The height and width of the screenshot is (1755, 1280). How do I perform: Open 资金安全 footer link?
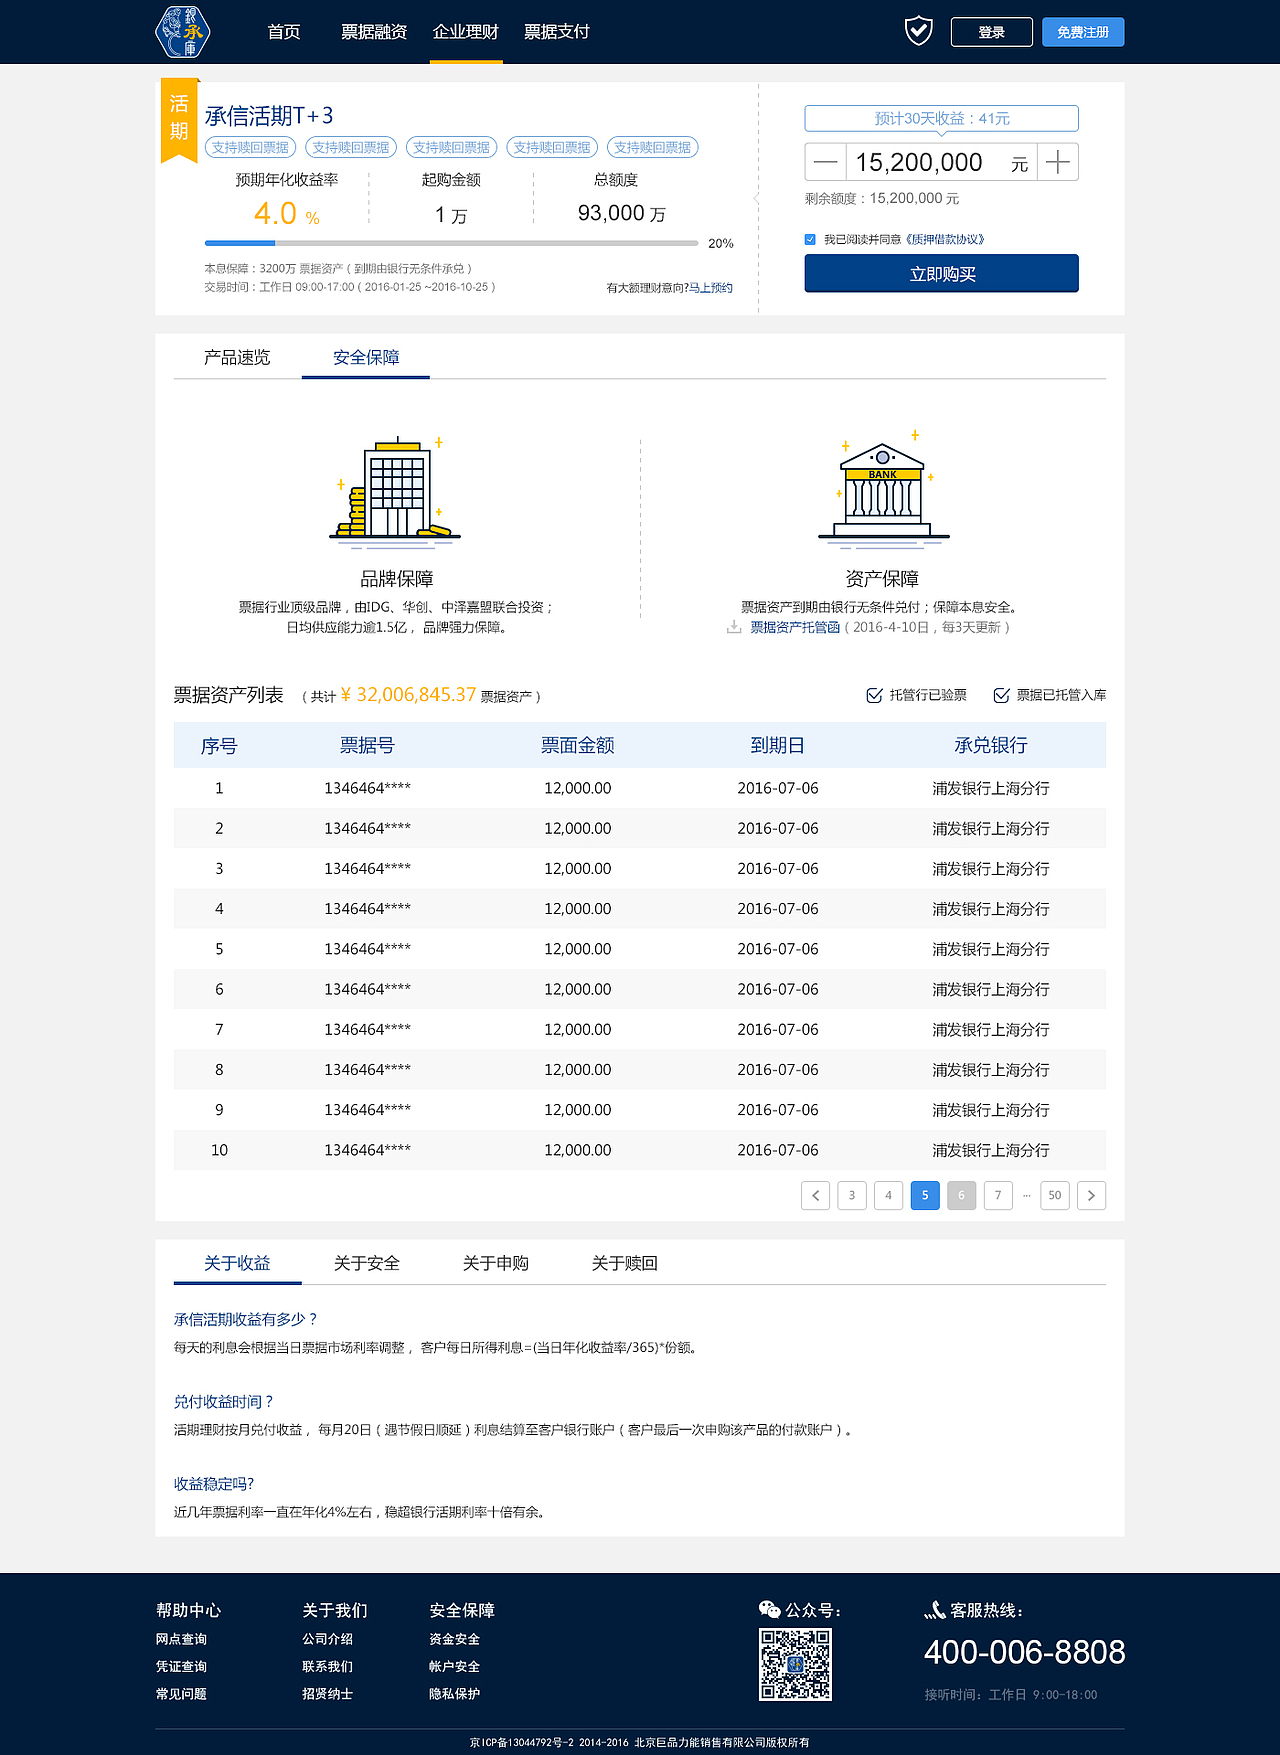455,1639
